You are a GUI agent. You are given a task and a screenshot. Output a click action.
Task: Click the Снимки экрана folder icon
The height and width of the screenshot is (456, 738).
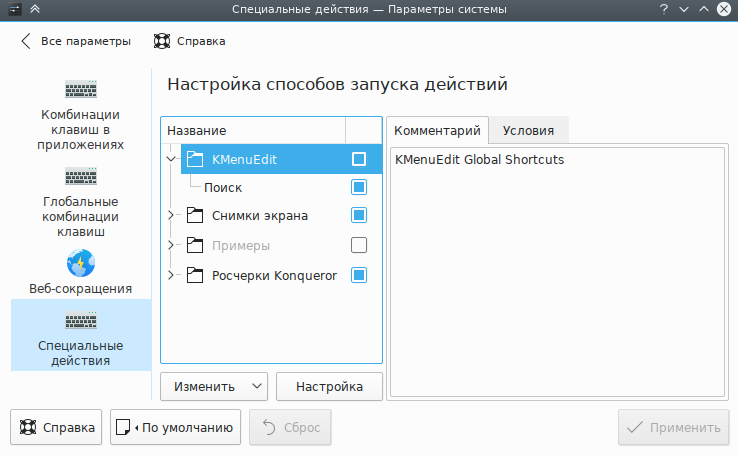click(195, 215)
